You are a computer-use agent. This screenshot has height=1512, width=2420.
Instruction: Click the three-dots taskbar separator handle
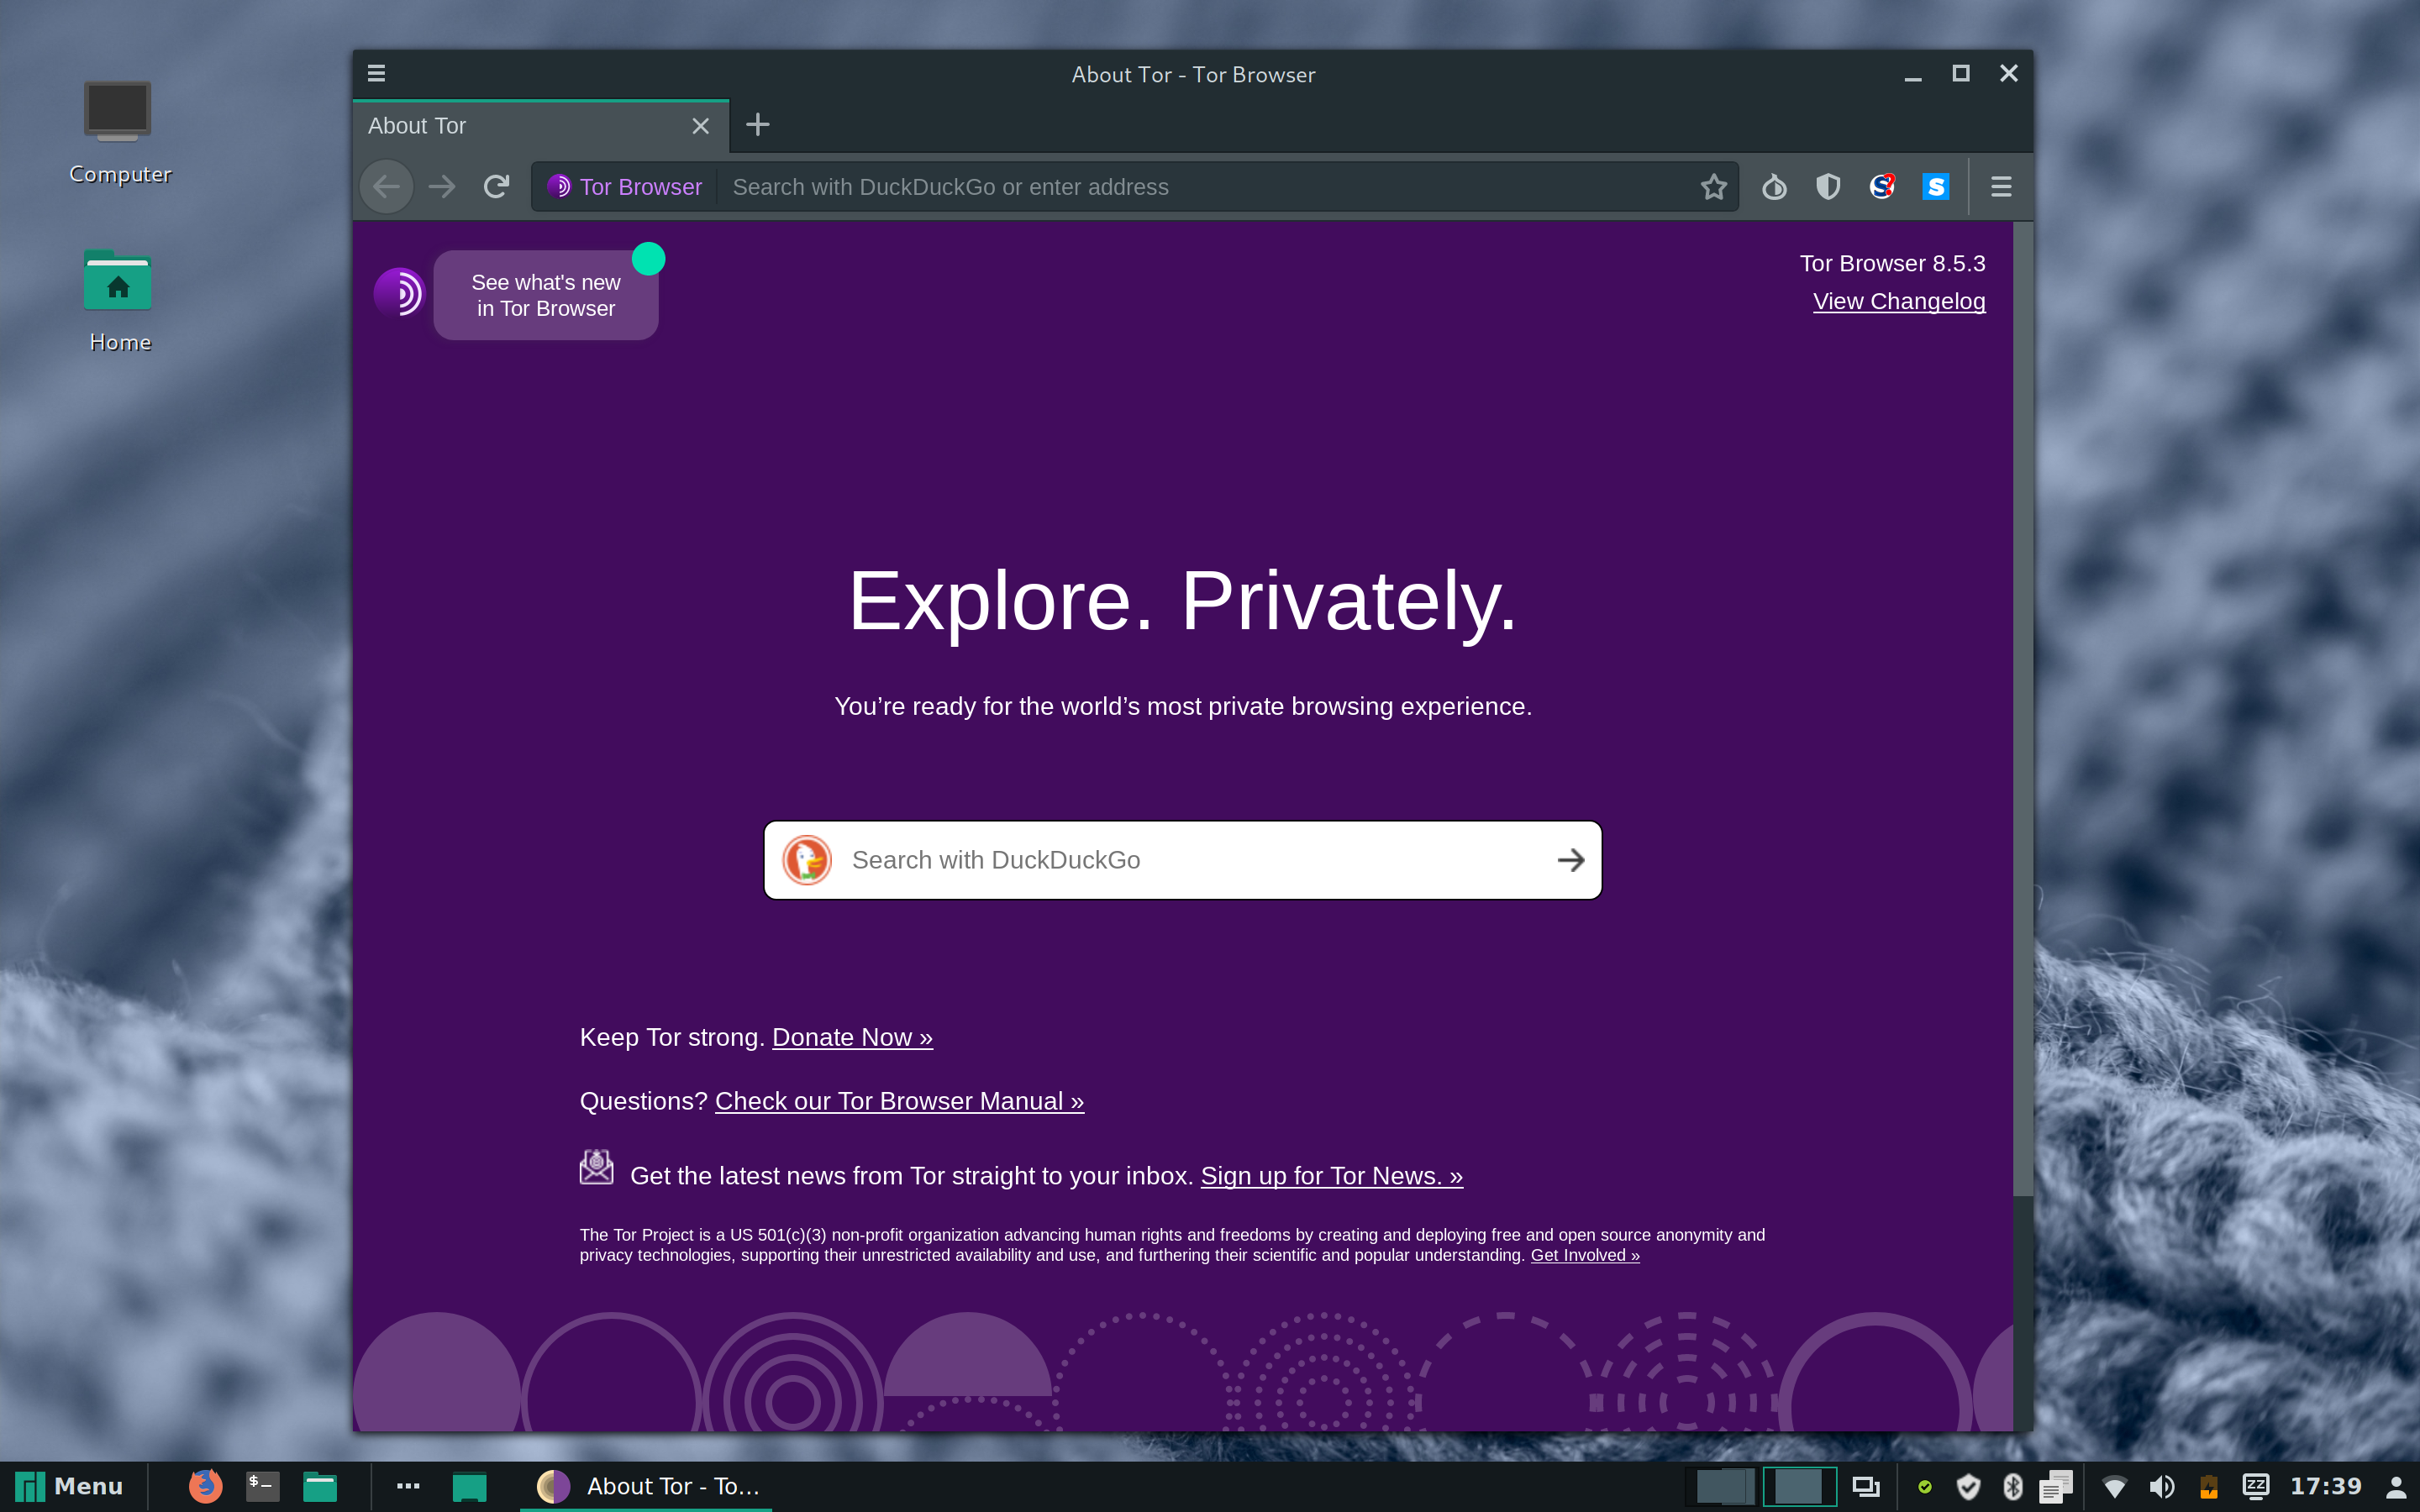pos(408,1486)
